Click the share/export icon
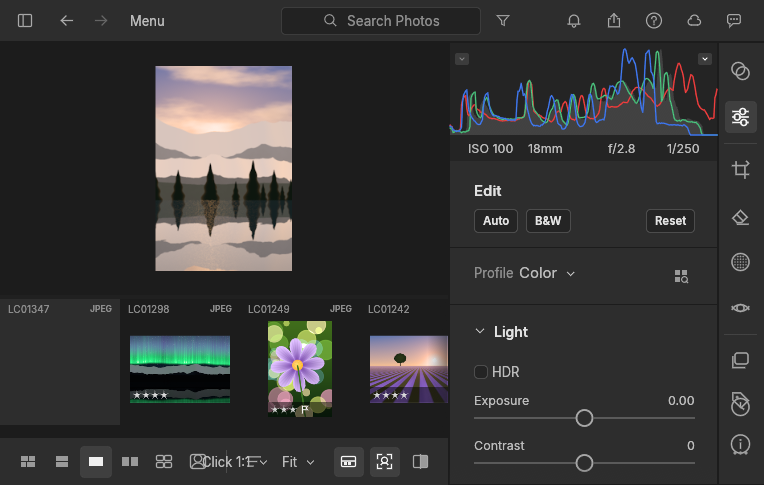This screenshot has width=764, height=485. [x=614, y=20]
